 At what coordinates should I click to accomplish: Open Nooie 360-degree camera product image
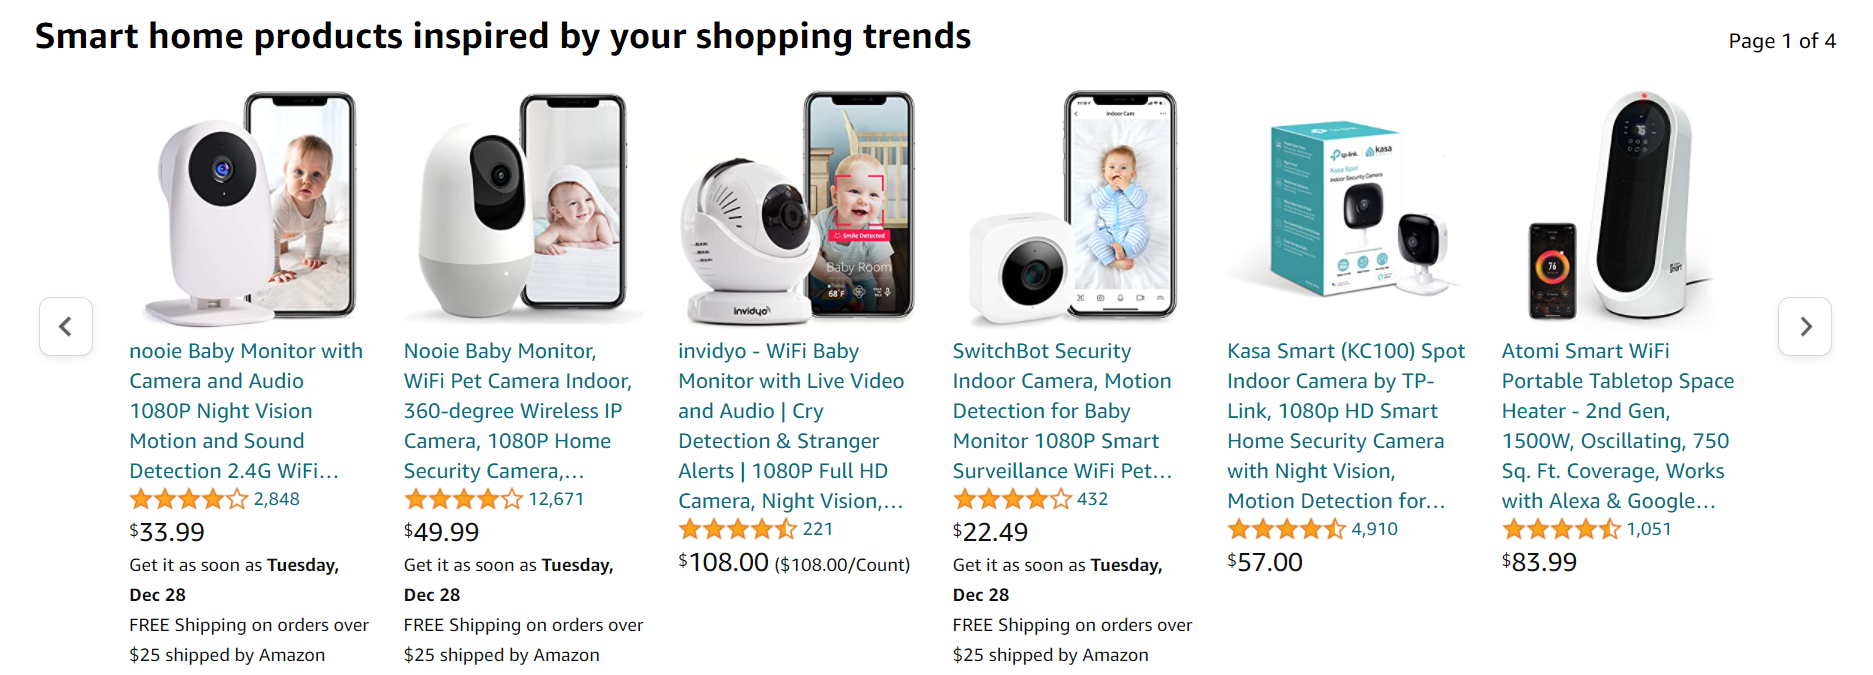[523, 208]
